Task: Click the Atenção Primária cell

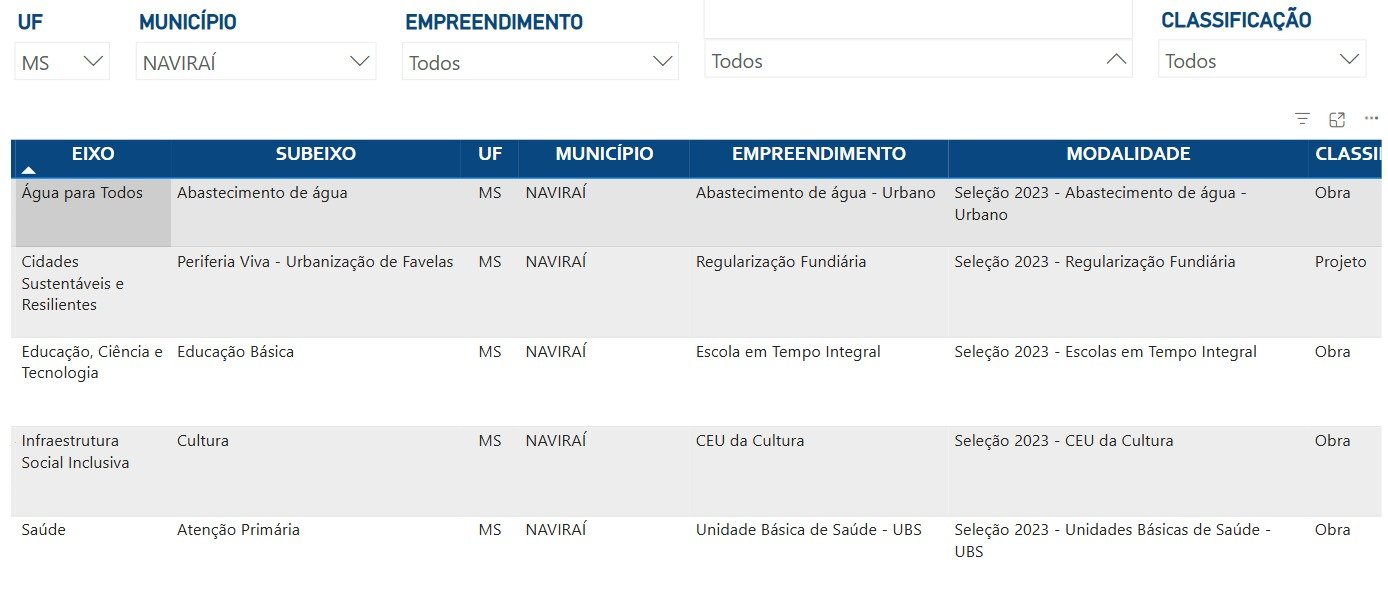Action: tap(238, 530)
